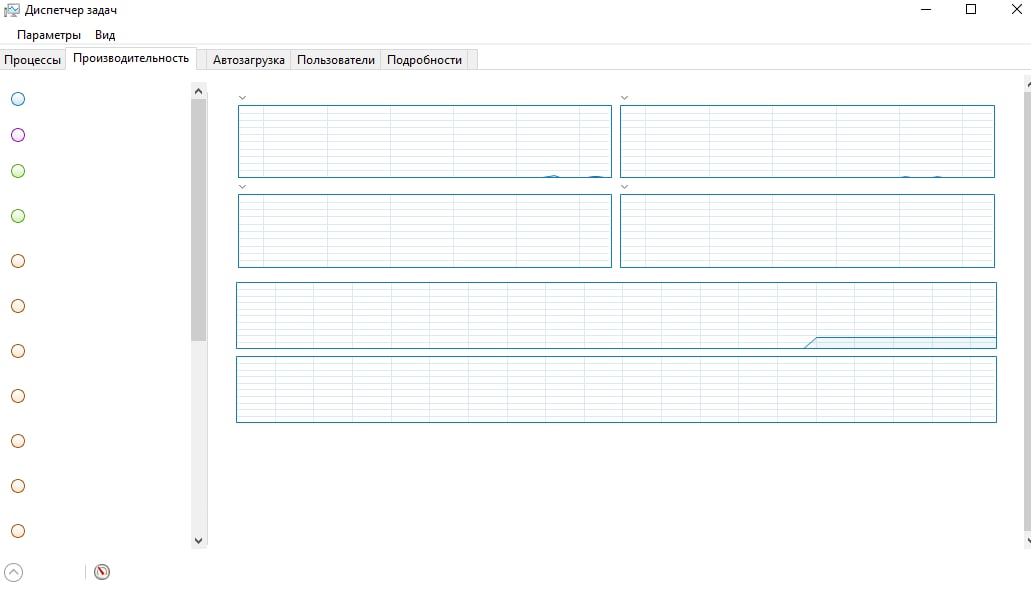The height and width of the screenshot is (597, 1031).
Task: Select the blue circle resource in sidebar
Action: [18, 99]
